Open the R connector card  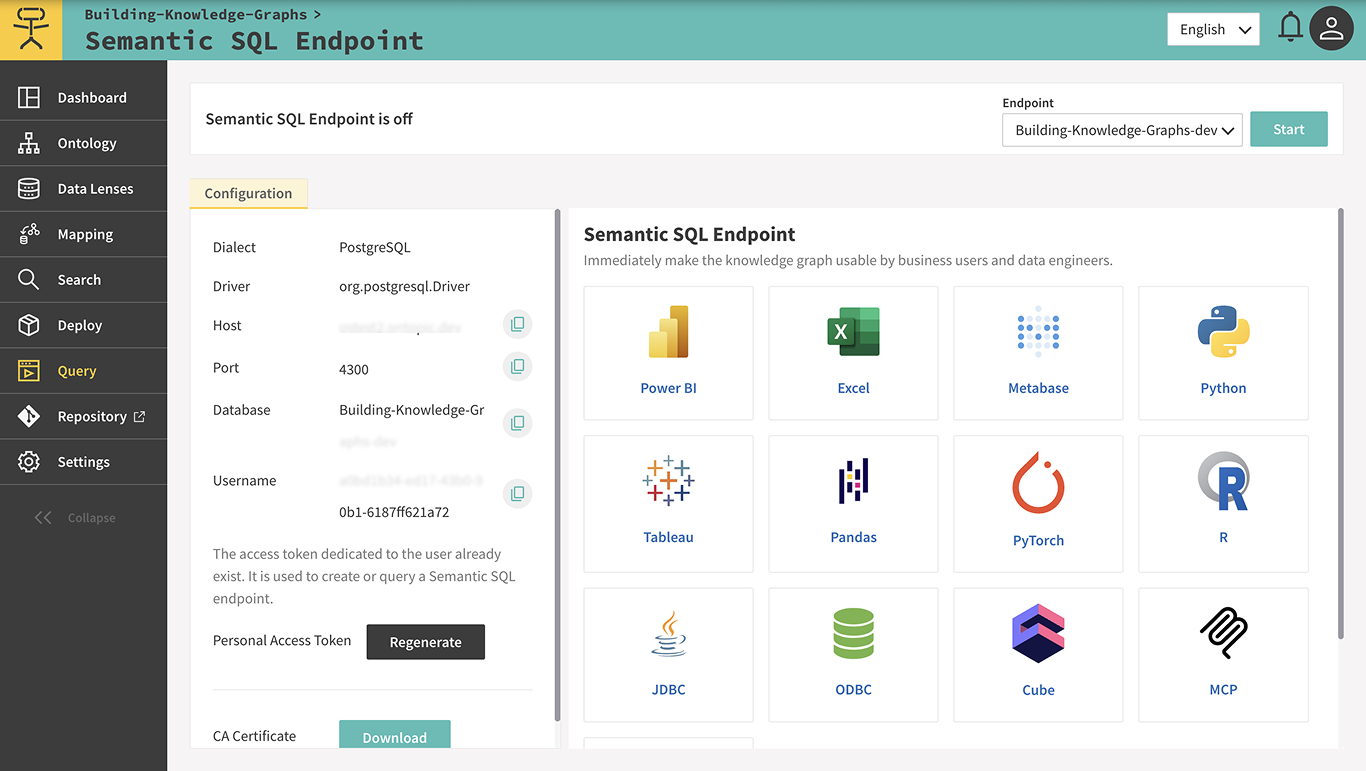point(1223,504)
